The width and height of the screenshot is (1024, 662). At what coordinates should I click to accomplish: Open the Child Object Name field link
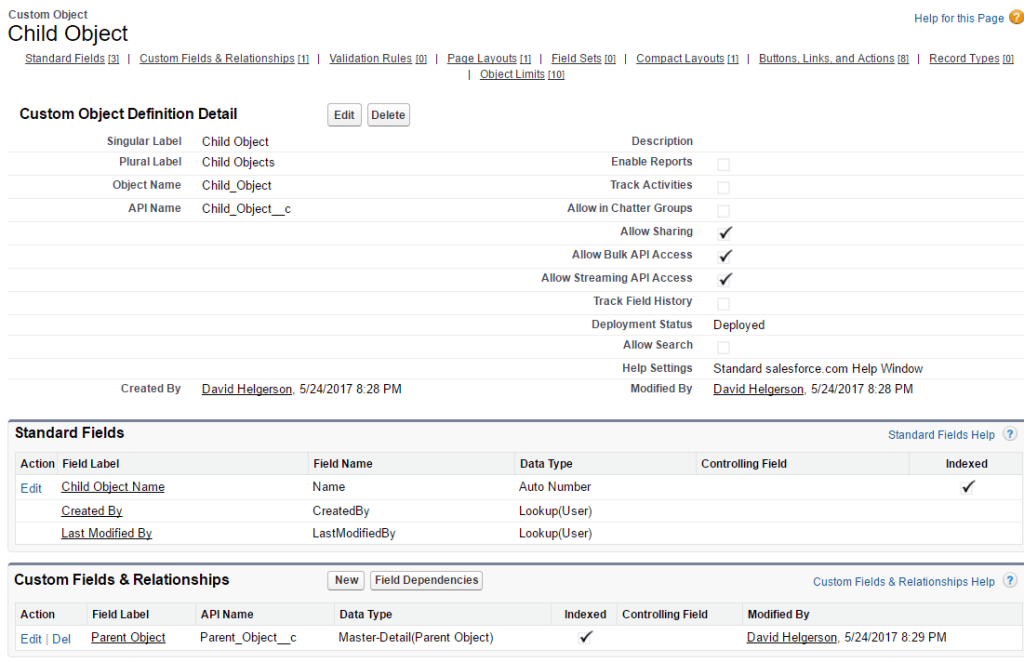pyautogui.click(x=113, y=486)
